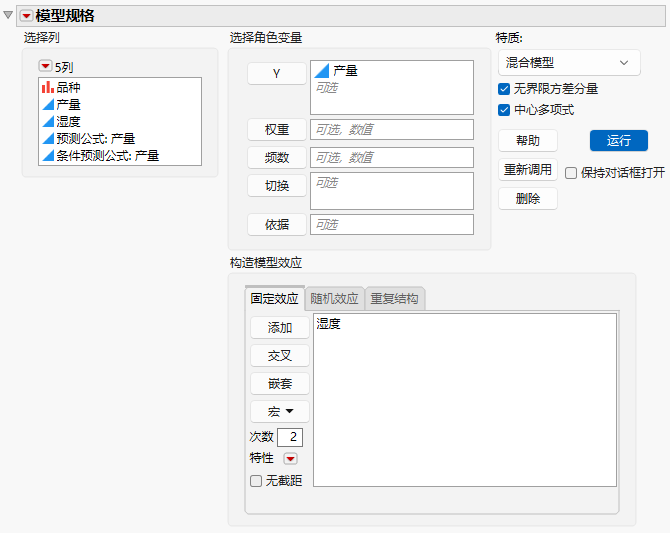Screen dimensions: 670x533
Task: Open the 宏 macros dropdown button
Action: (280, 412)
